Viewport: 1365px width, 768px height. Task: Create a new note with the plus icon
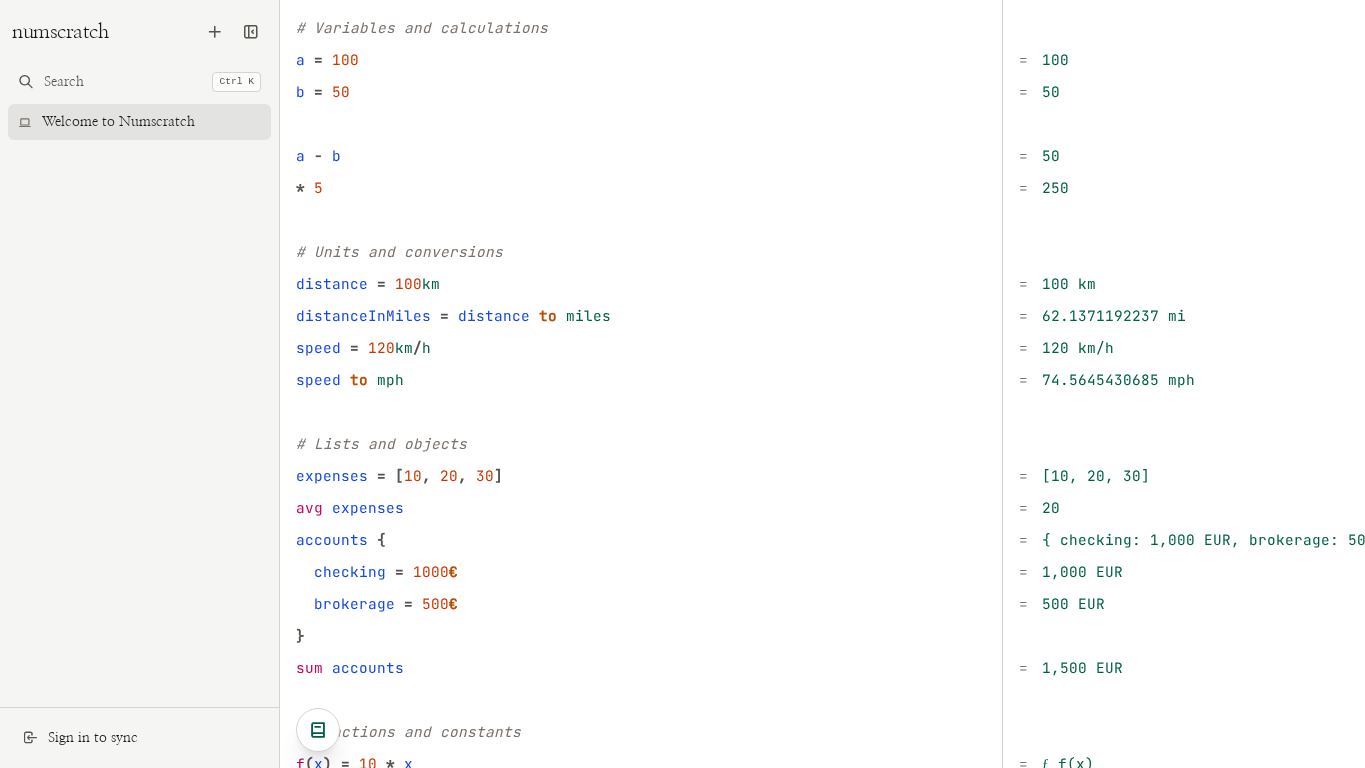pyautogui.click(x=214, y=32)
